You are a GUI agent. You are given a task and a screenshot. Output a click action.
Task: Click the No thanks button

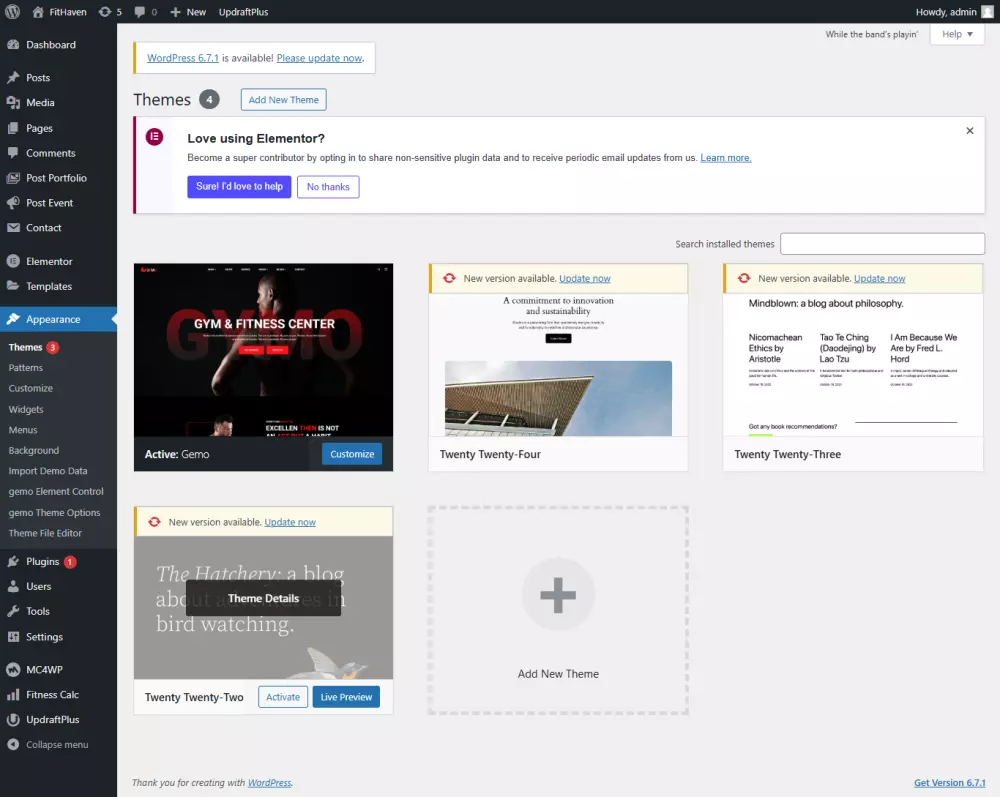click(x=328, y=186)
